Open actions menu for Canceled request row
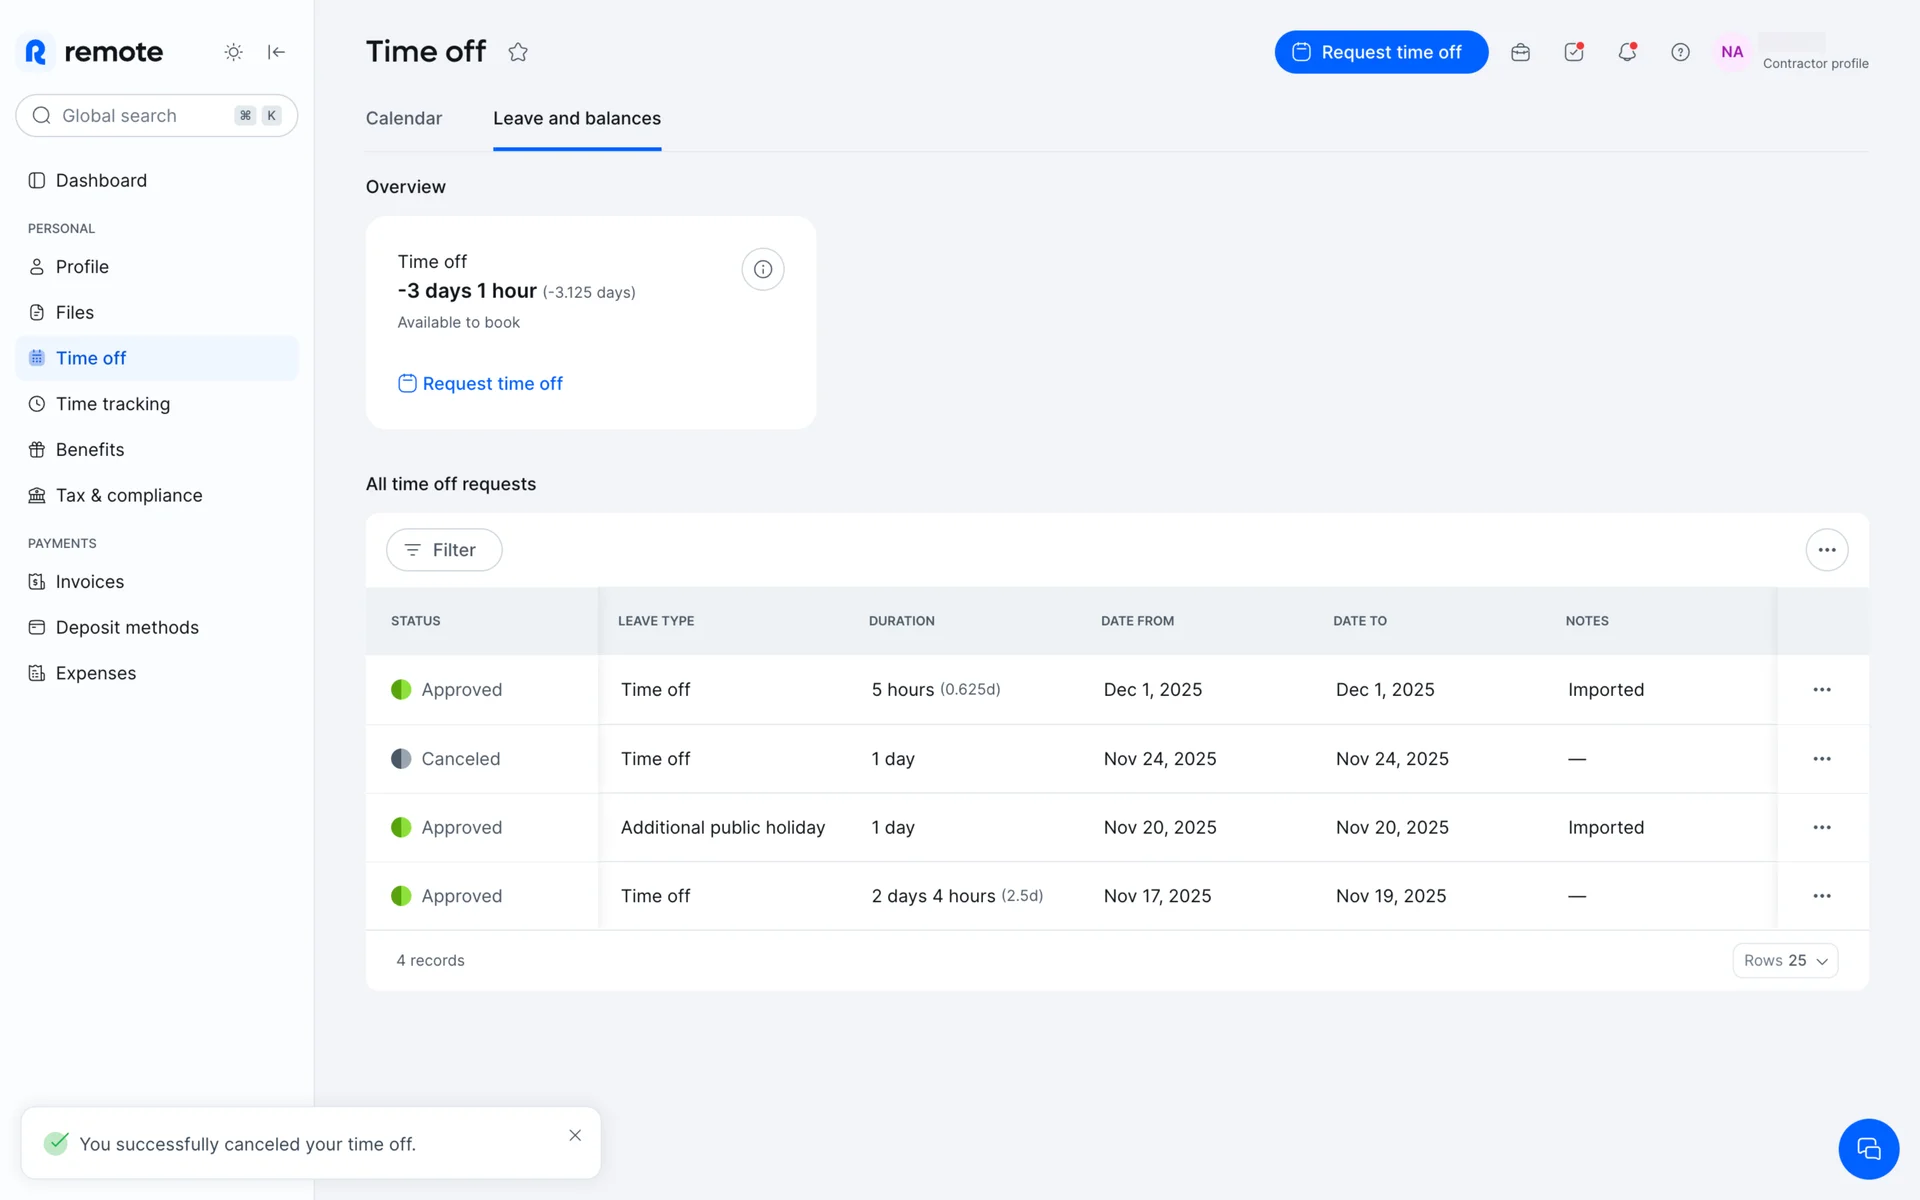The height and width of the screenshot is (1200, 1920). (1821, 759)
